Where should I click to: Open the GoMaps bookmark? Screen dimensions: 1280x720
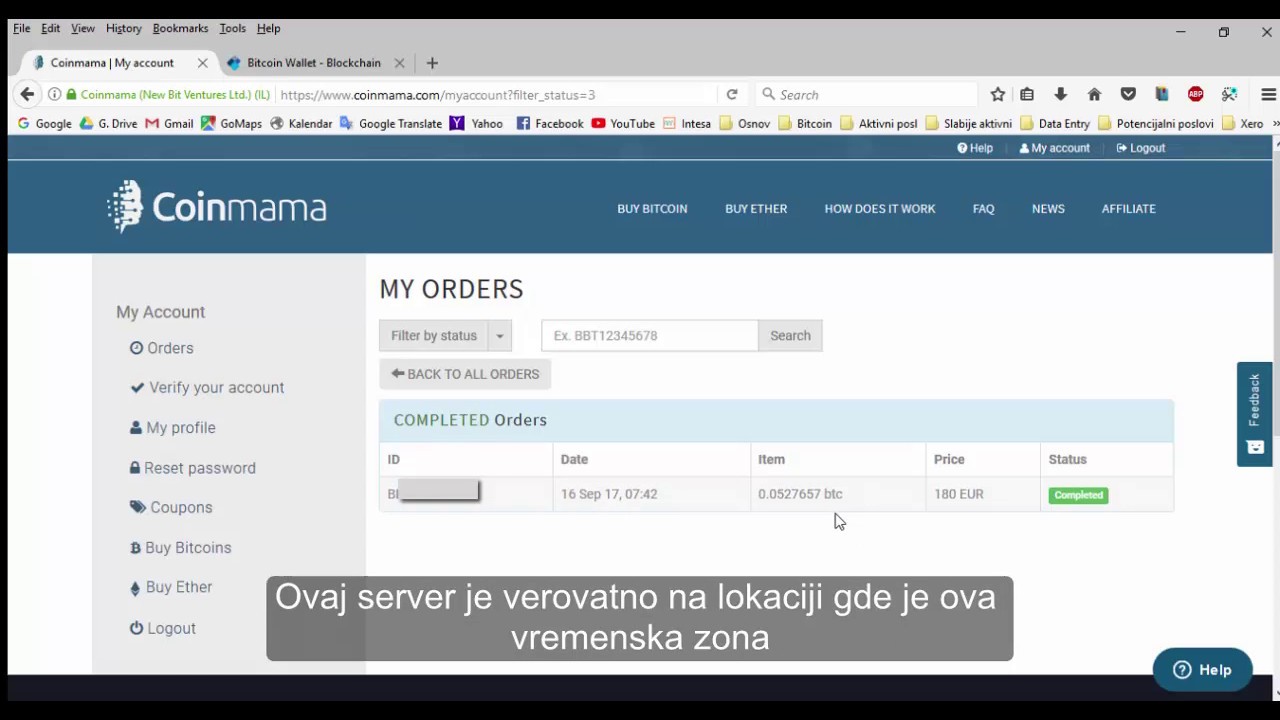point(231,123)
